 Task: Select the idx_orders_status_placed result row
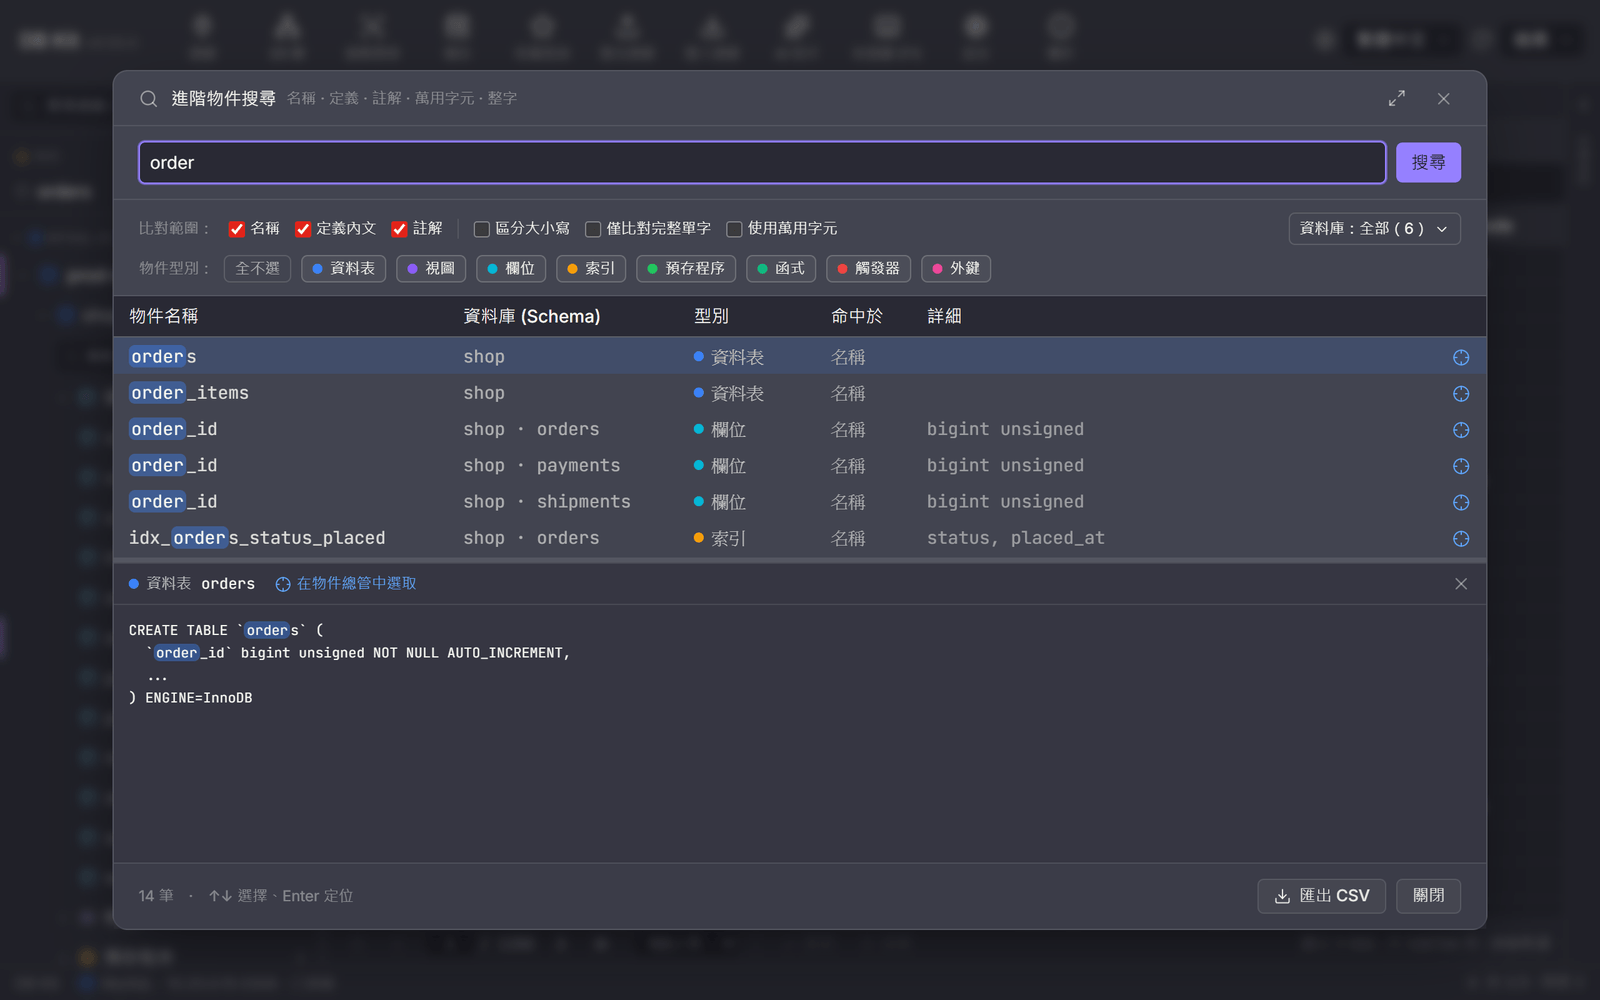coord(800,538)
